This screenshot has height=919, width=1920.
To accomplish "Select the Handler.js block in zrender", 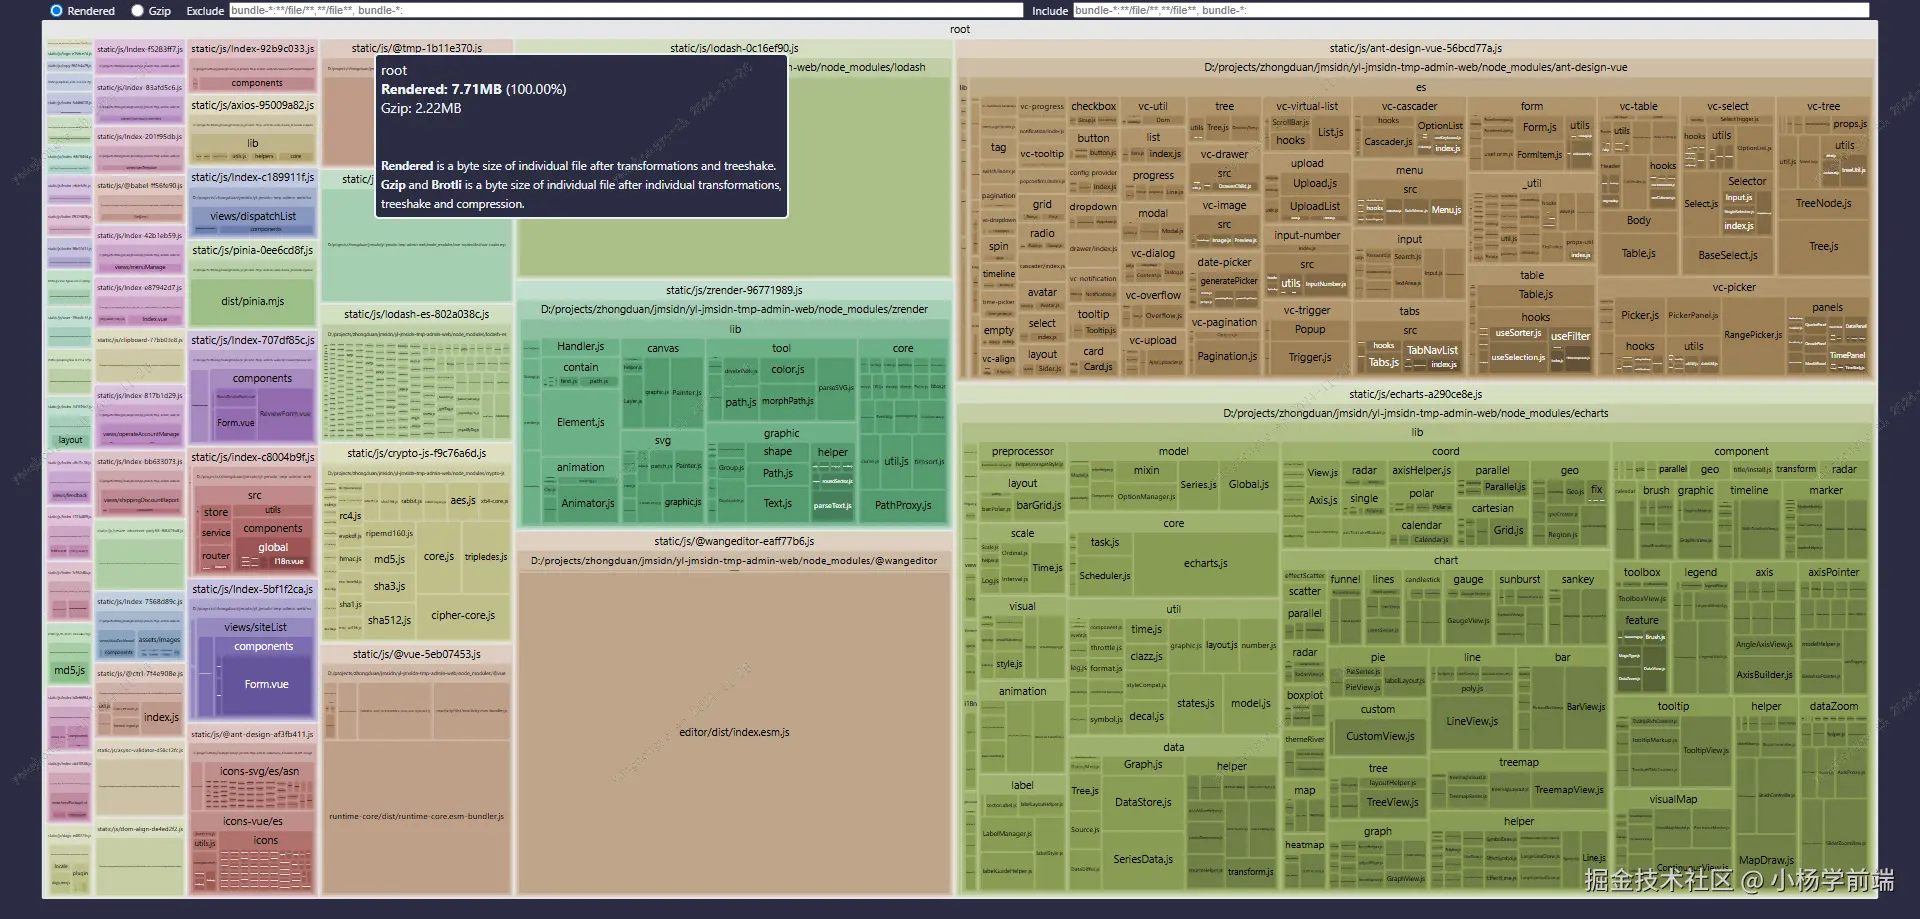I will [581, 346].
